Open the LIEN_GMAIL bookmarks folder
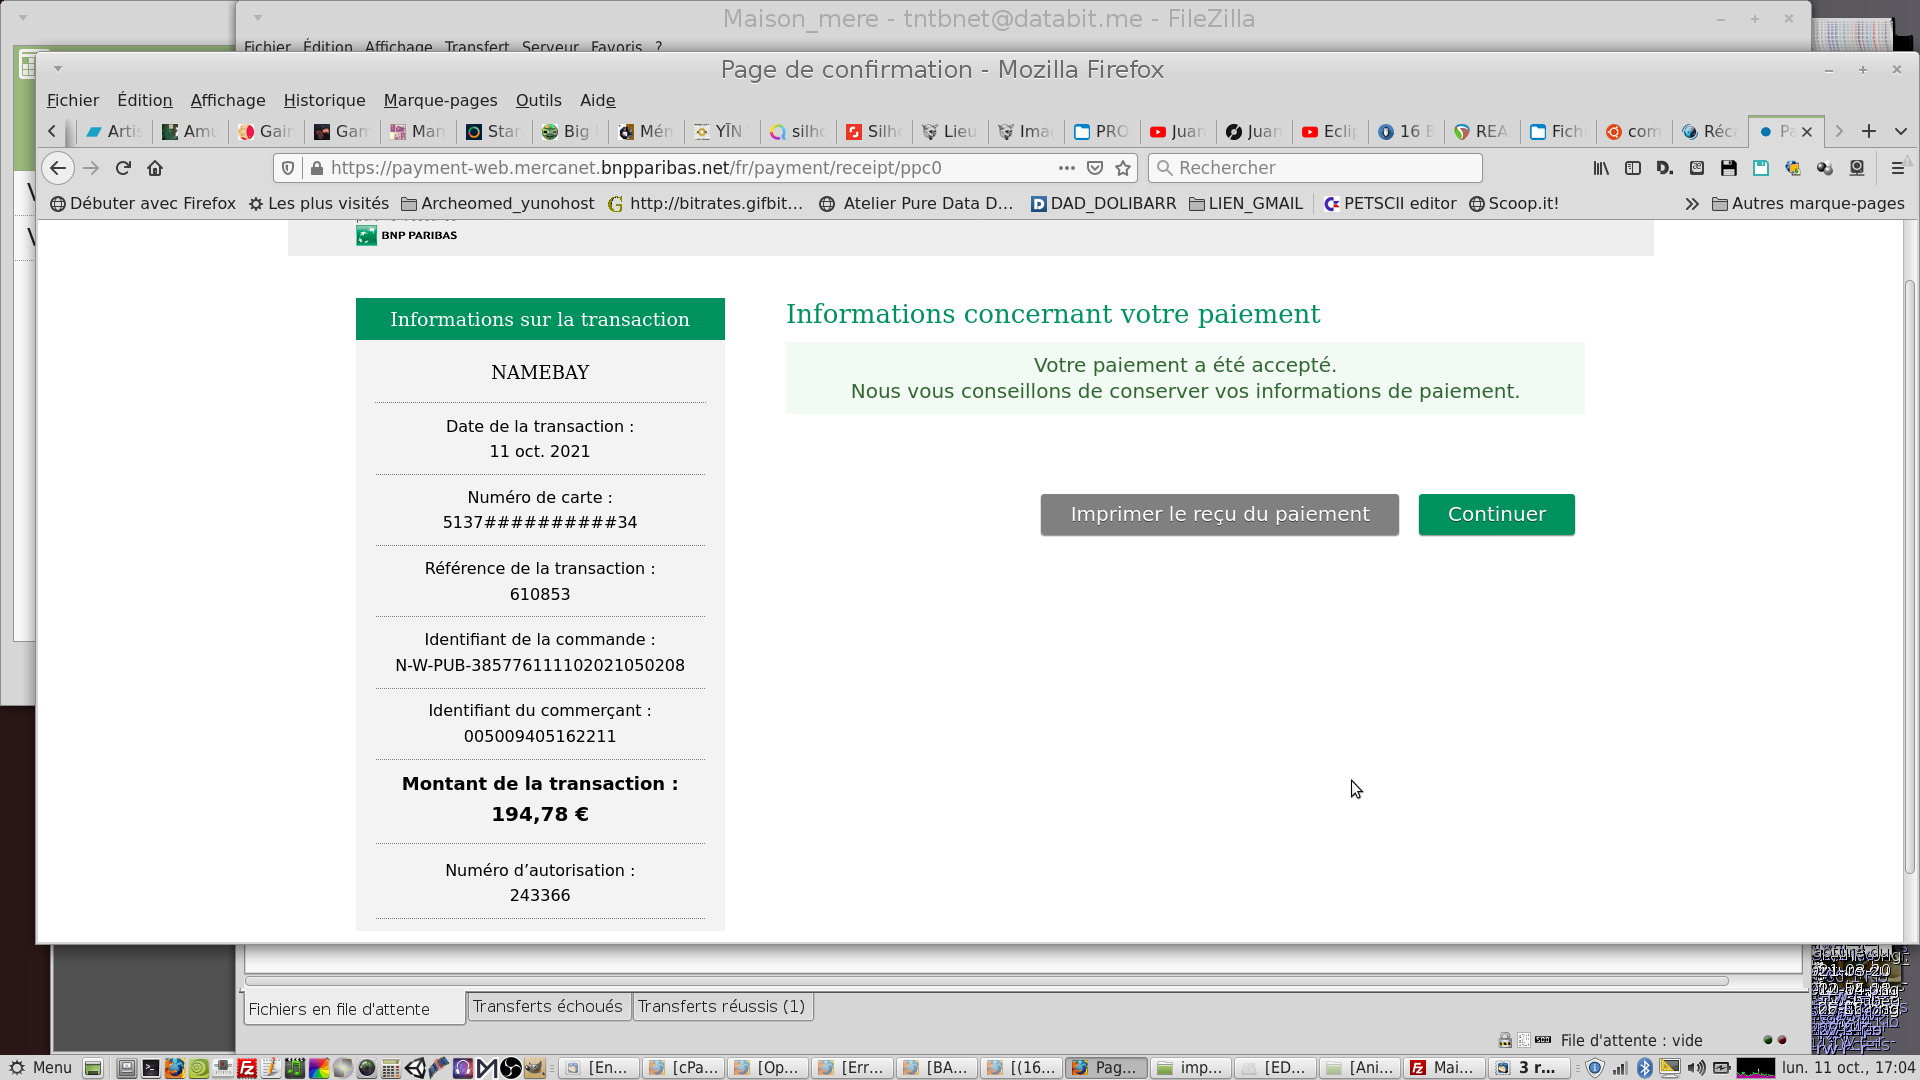 1246,204
